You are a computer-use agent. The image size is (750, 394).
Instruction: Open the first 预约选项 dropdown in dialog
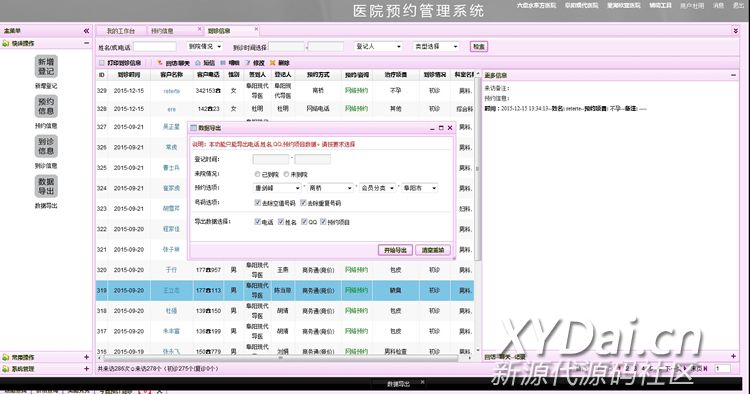click(277, 188)
